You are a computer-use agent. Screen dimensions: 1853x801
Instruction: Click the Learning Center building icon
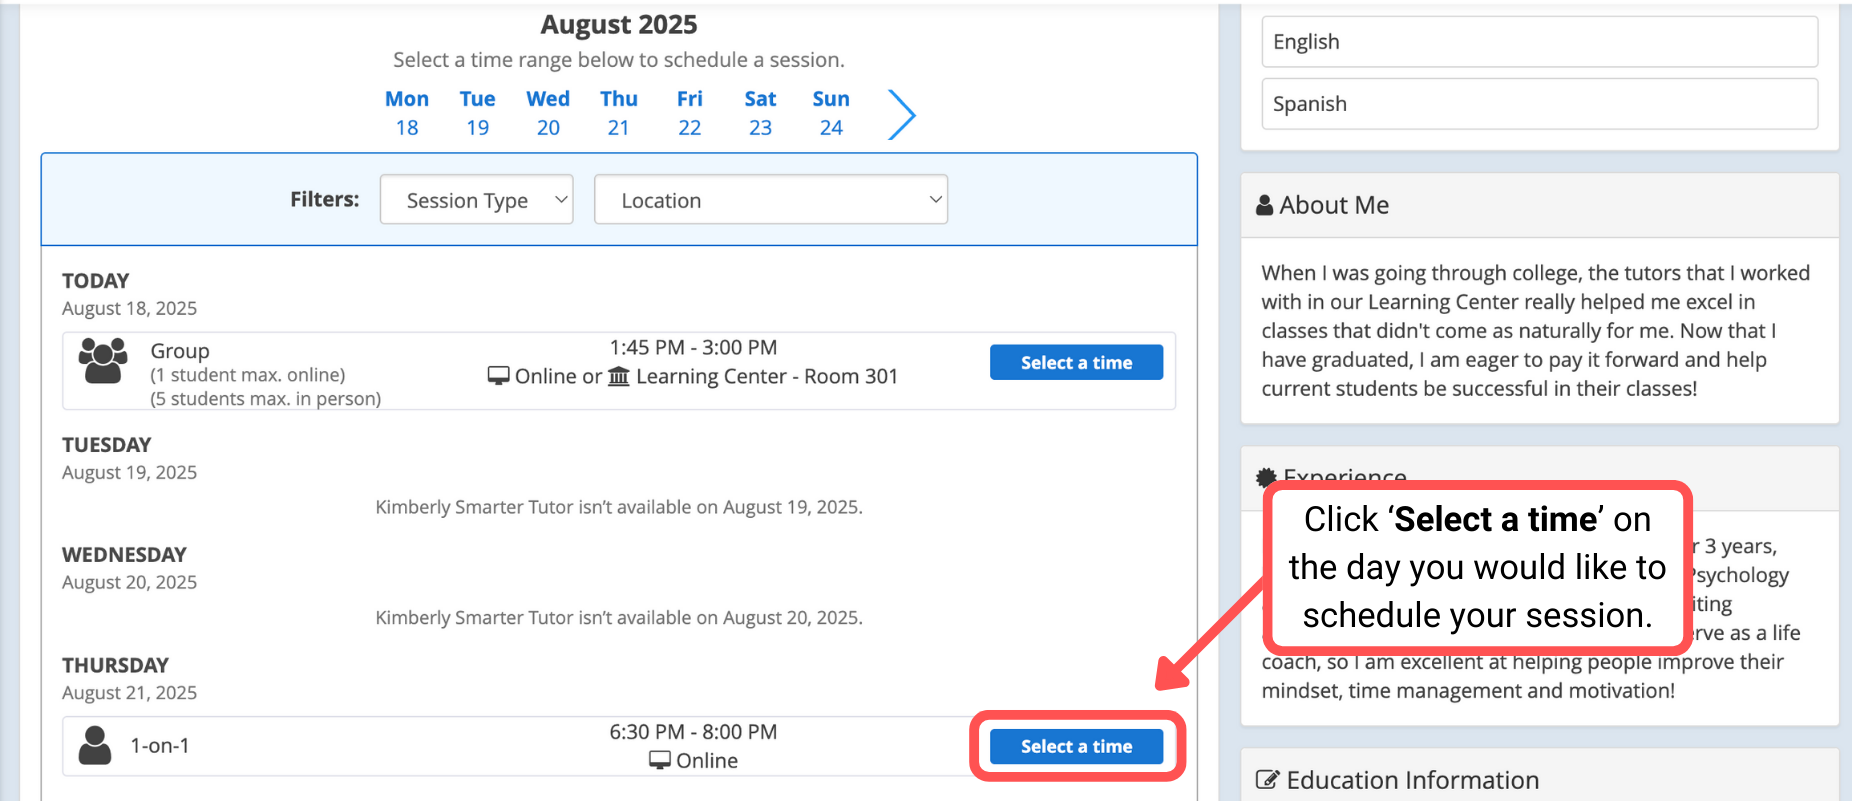click(619, 376)
